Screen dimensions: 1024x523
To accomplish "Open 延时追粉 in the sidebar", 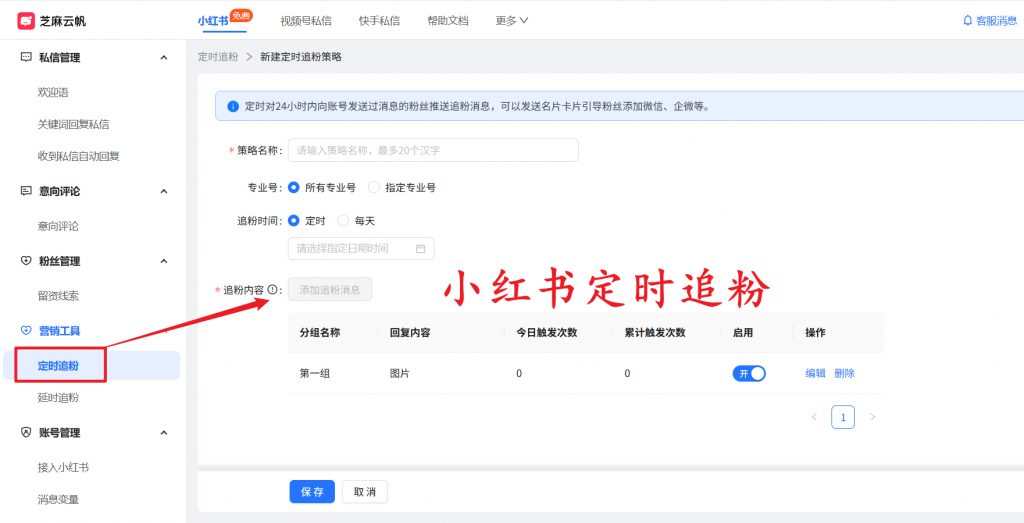I will (58, 398).
